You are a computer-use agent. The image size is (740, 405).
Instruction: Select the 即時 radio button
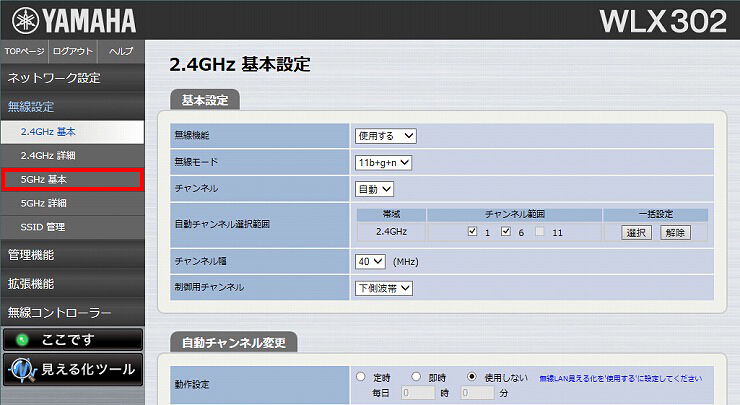416,377
